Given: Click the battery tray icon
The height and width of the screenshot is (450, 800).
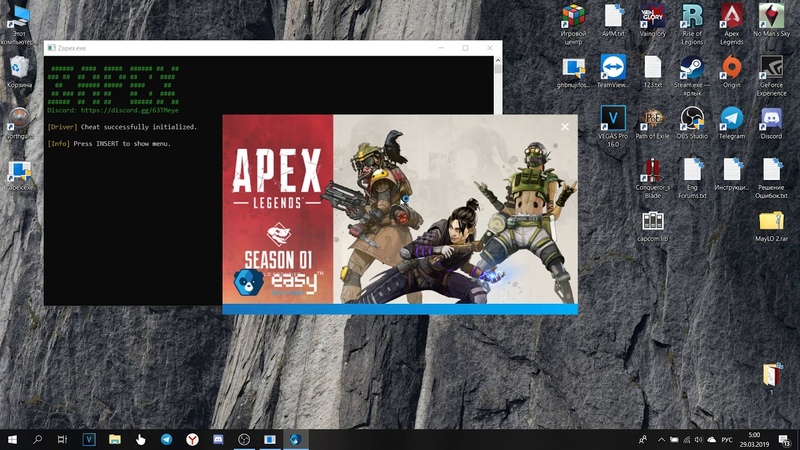Looking at the screenshot, I should coord(674,439).
